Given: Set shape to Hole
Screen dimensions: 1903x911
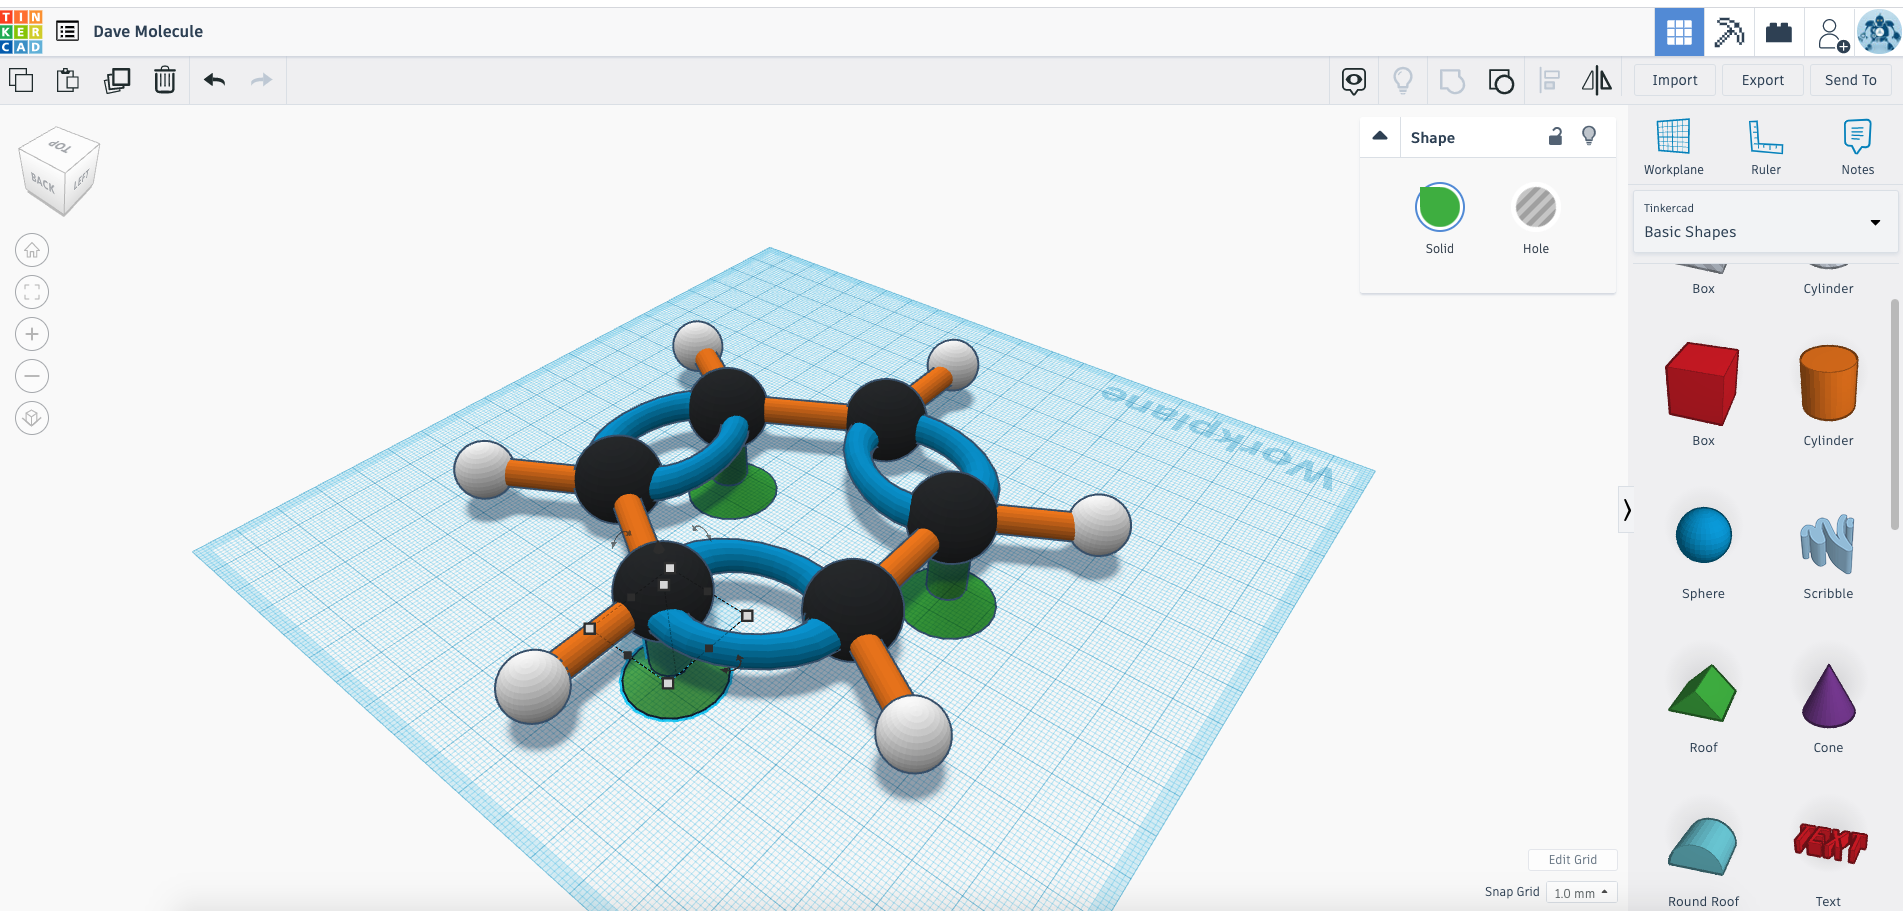Looking at the screenshot, I should (x=1535, y=208).
